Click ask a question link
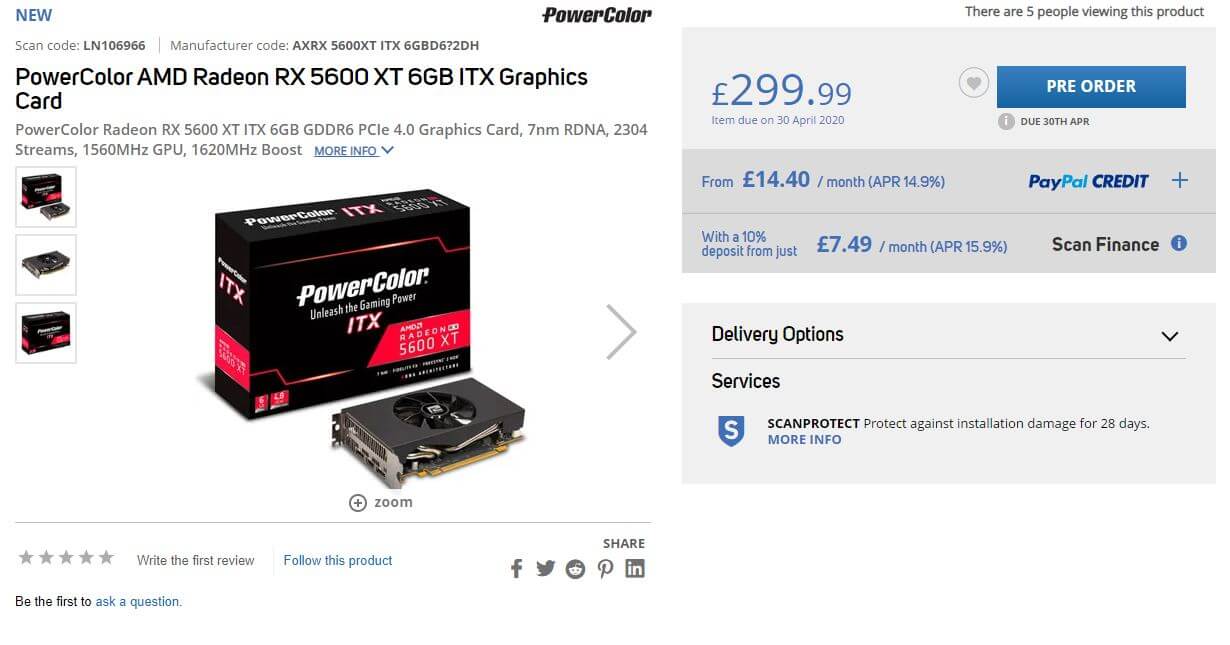 (139, 601)
